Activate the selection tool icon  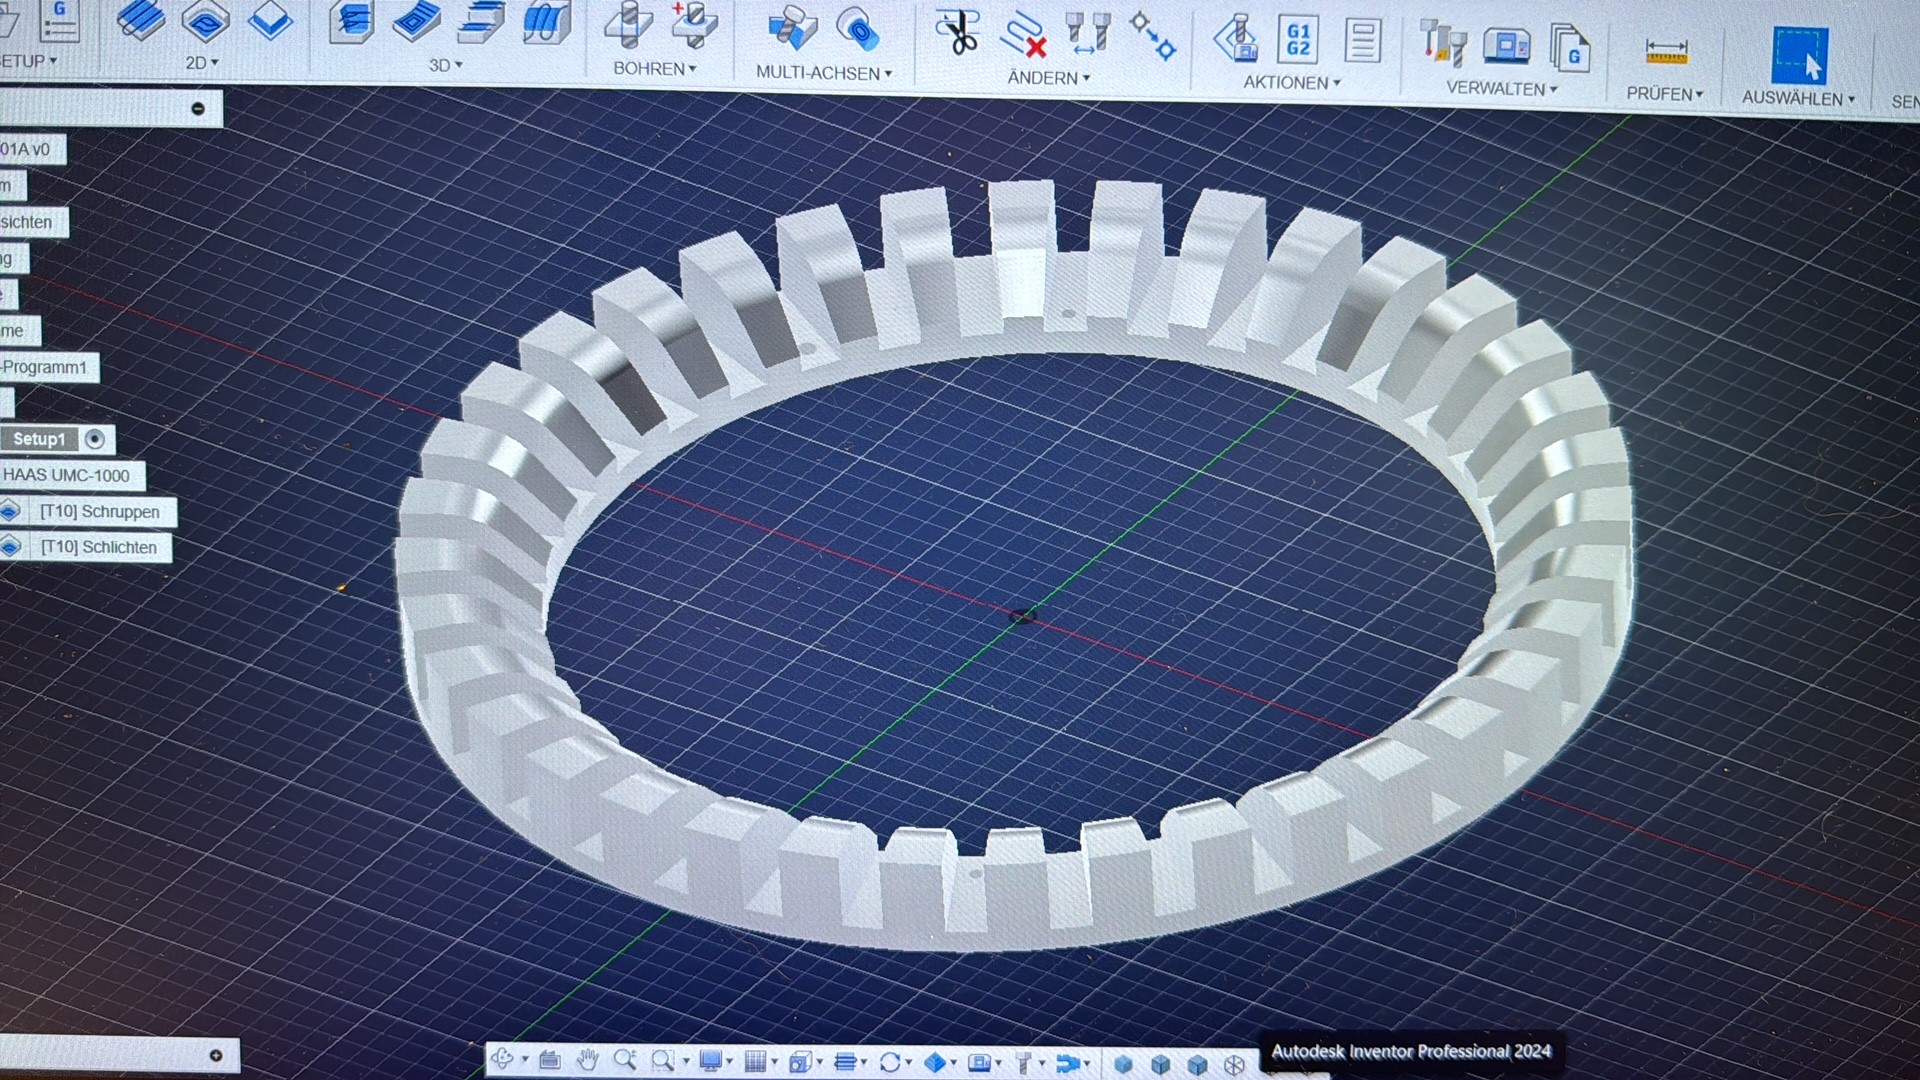pos(1800,55)
